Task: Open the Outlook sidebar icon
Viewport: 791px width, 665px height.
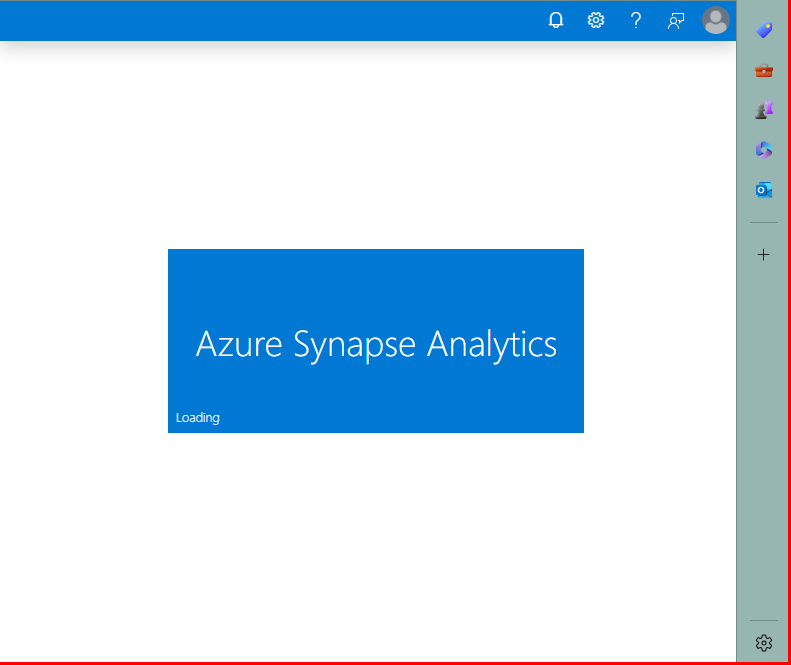Action: (764, 190)
